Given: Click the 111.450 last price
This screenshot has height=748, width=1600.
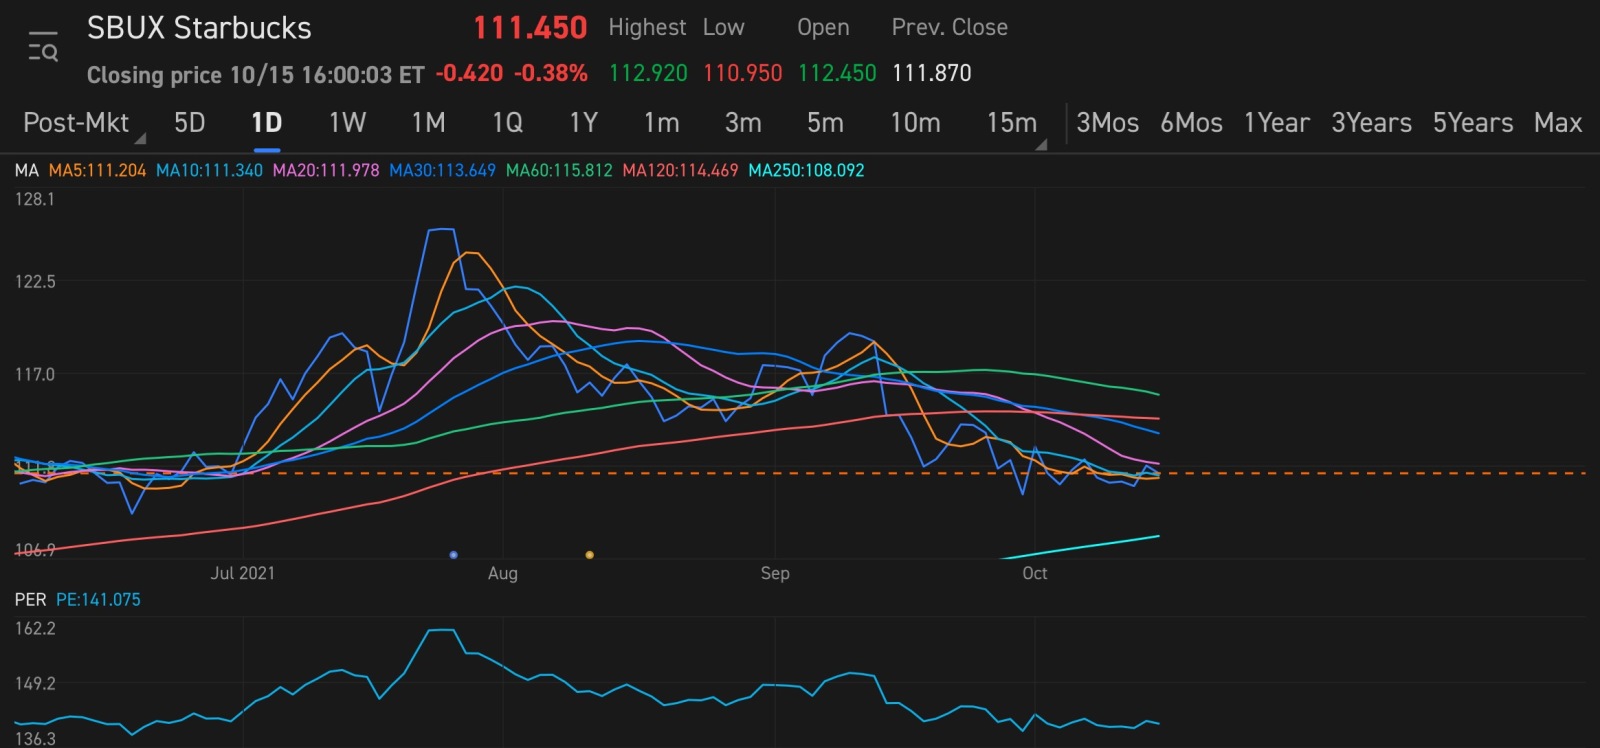Looking at the screenshot, I should pos(529,28).
